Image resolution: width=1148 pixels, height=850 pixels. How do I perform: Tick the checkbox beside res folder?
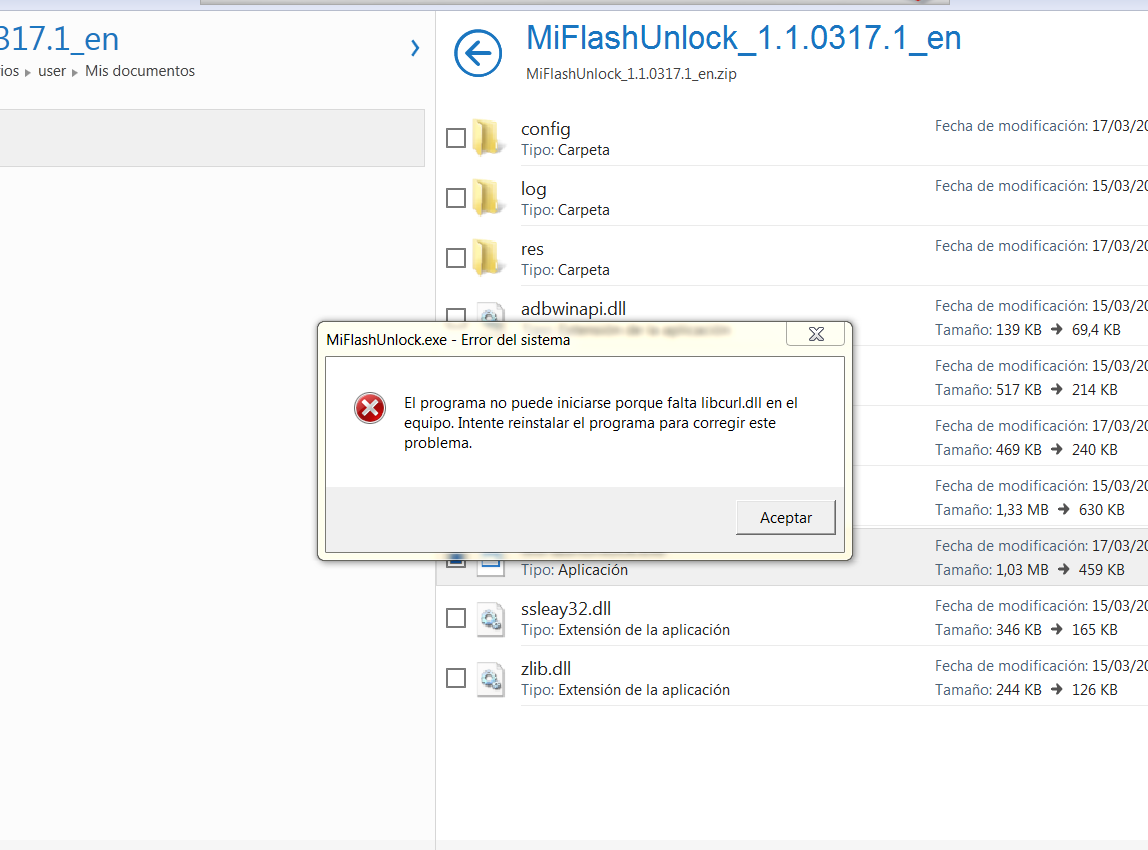tap(456, 258)
